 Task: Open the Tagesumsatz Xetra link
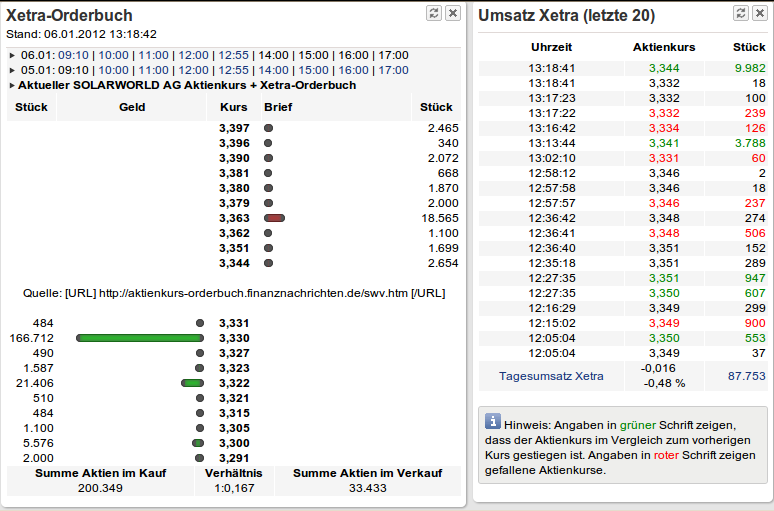[x=551, y=376]
